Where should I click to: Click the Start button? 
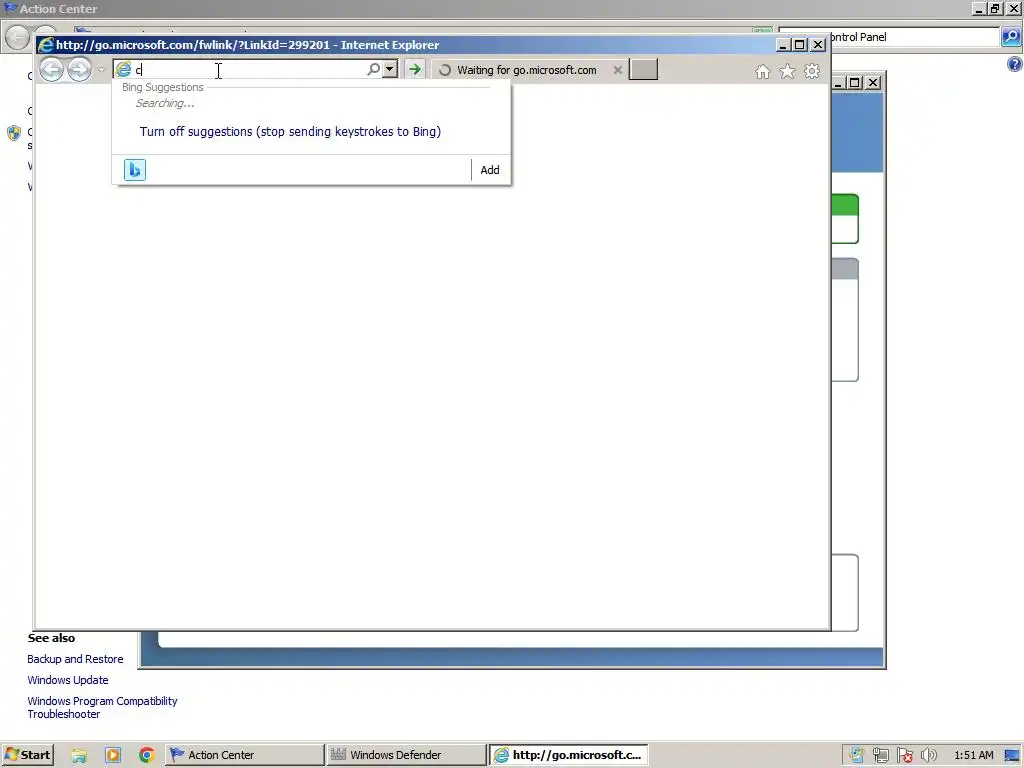[x=27, y=755]
